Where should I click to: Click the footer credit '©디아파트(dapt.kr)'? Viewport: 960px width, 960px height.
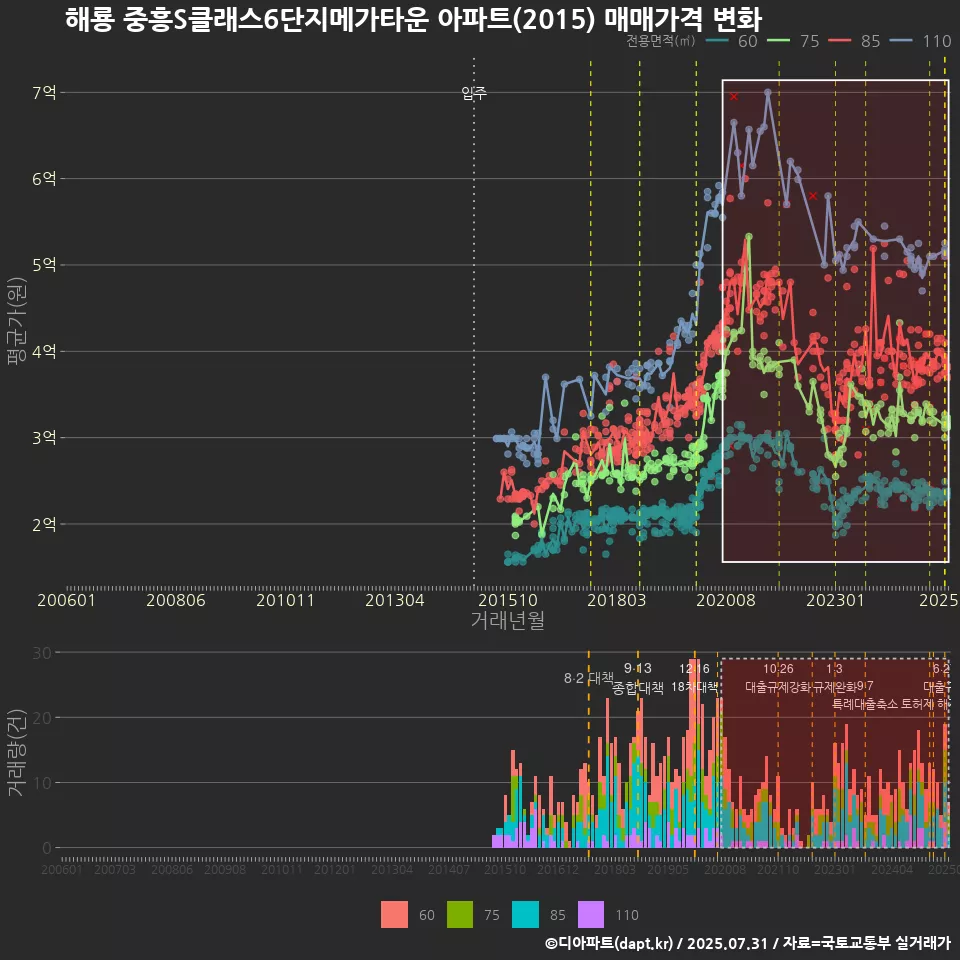point(609,943)
